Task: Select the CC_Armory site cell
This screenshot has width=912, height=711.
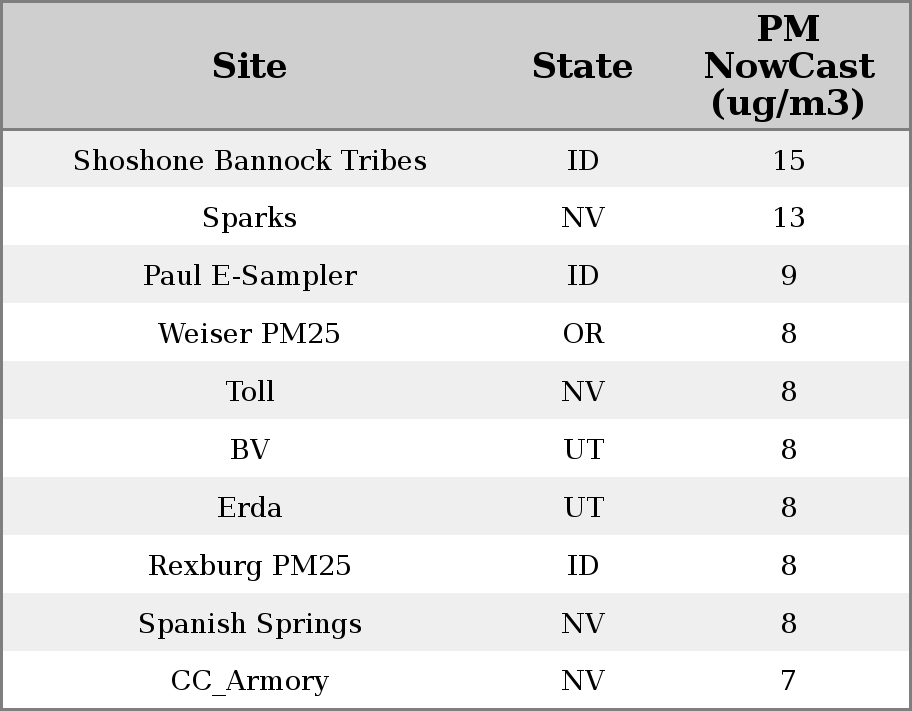Action: [x=249, y=681]
